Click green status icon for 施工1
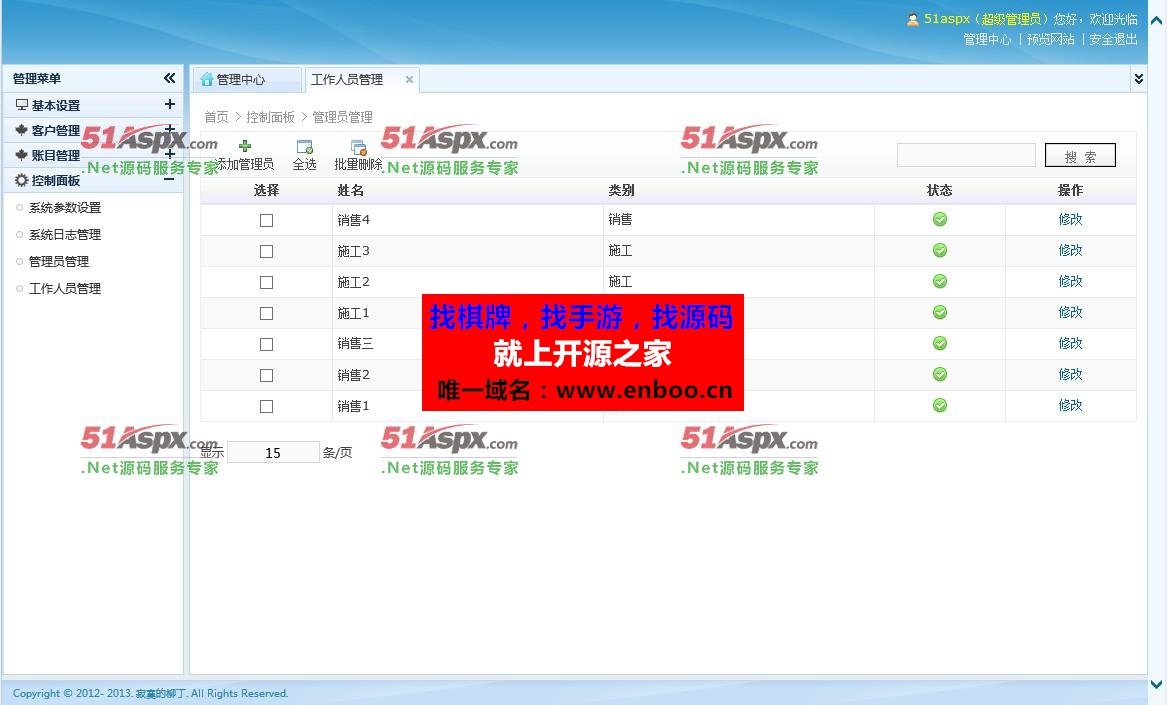This screenshot has width=1167, height=705. (940, 312)
